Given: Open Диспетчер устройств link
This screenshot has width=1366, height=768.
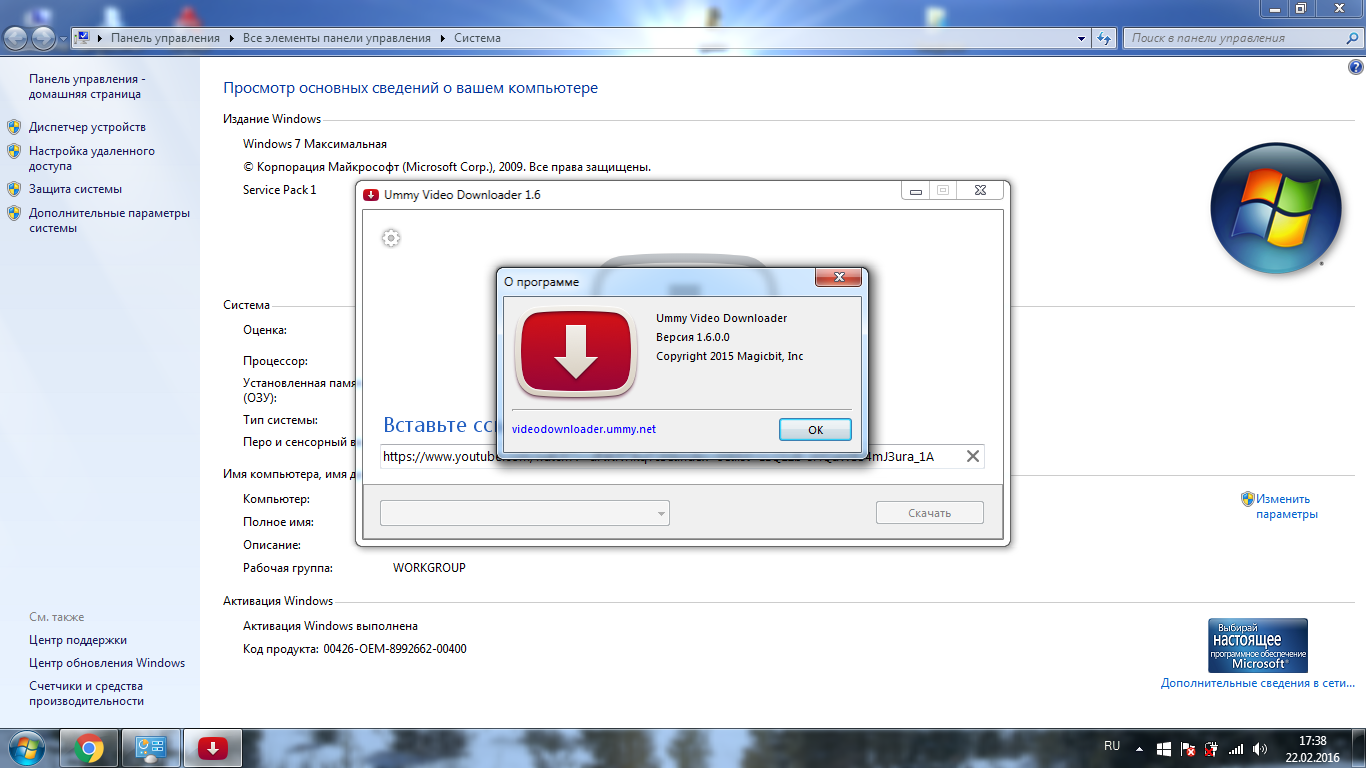Looking at the screenshot, I should 87,127.
